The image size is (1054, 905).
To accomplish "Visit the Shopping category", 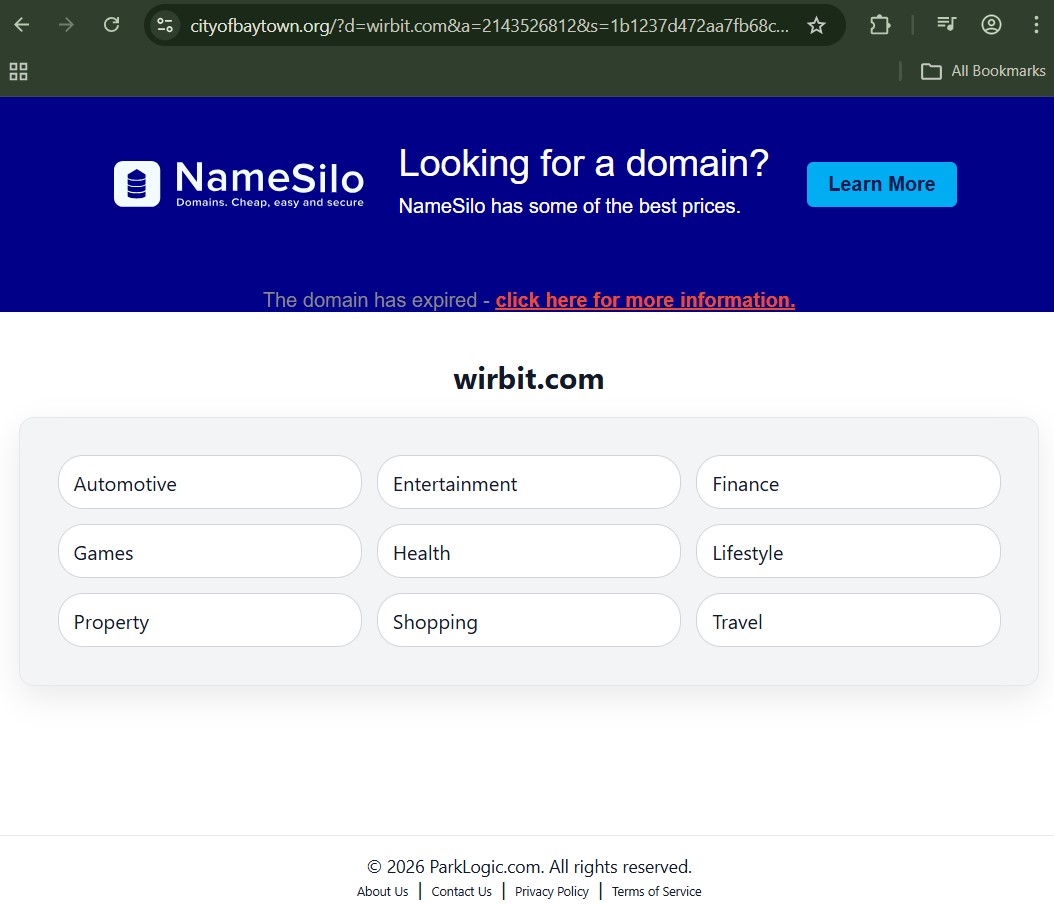I will coord(528,620).
